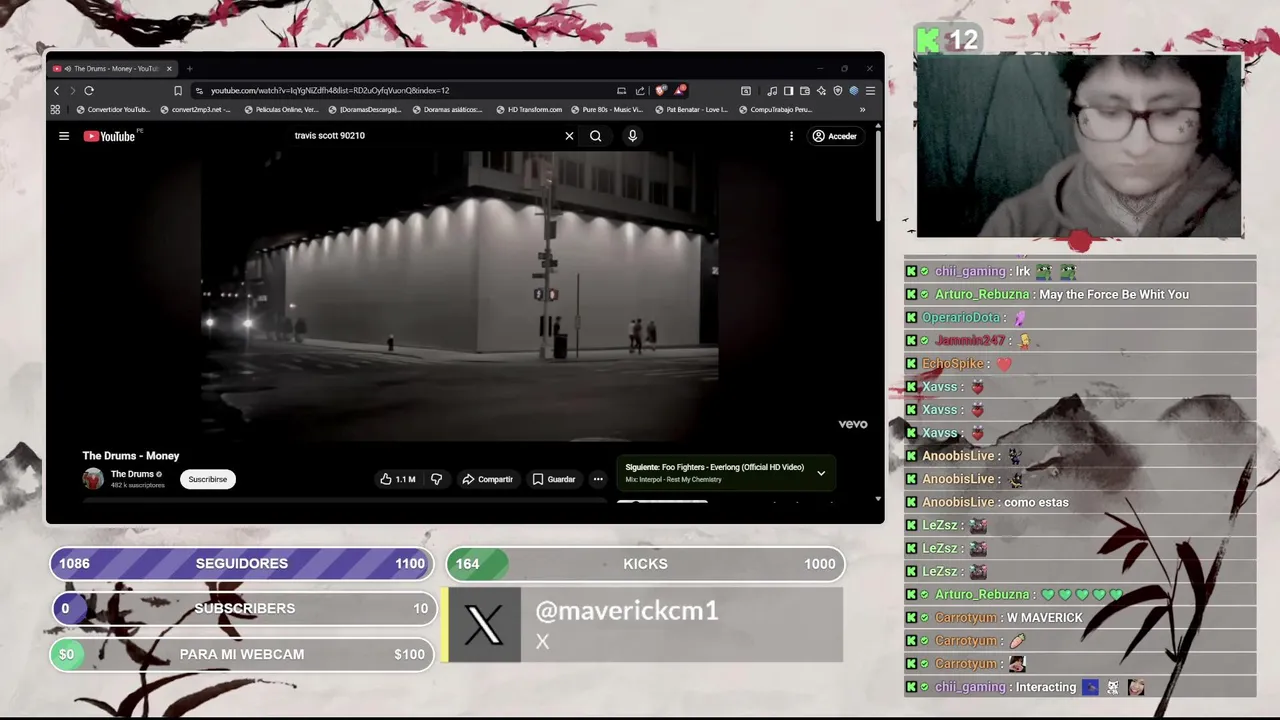Viewport: 1280px width, 720px height.
Task: Open the CompuTrabajo Peru bookmark
Action: coord(775,110)
